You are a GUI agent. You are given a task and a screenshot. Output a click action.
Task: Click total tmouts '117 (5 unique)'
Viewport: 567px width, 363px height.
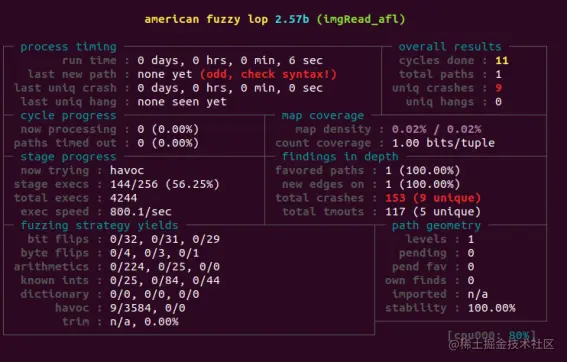point(433,212)
